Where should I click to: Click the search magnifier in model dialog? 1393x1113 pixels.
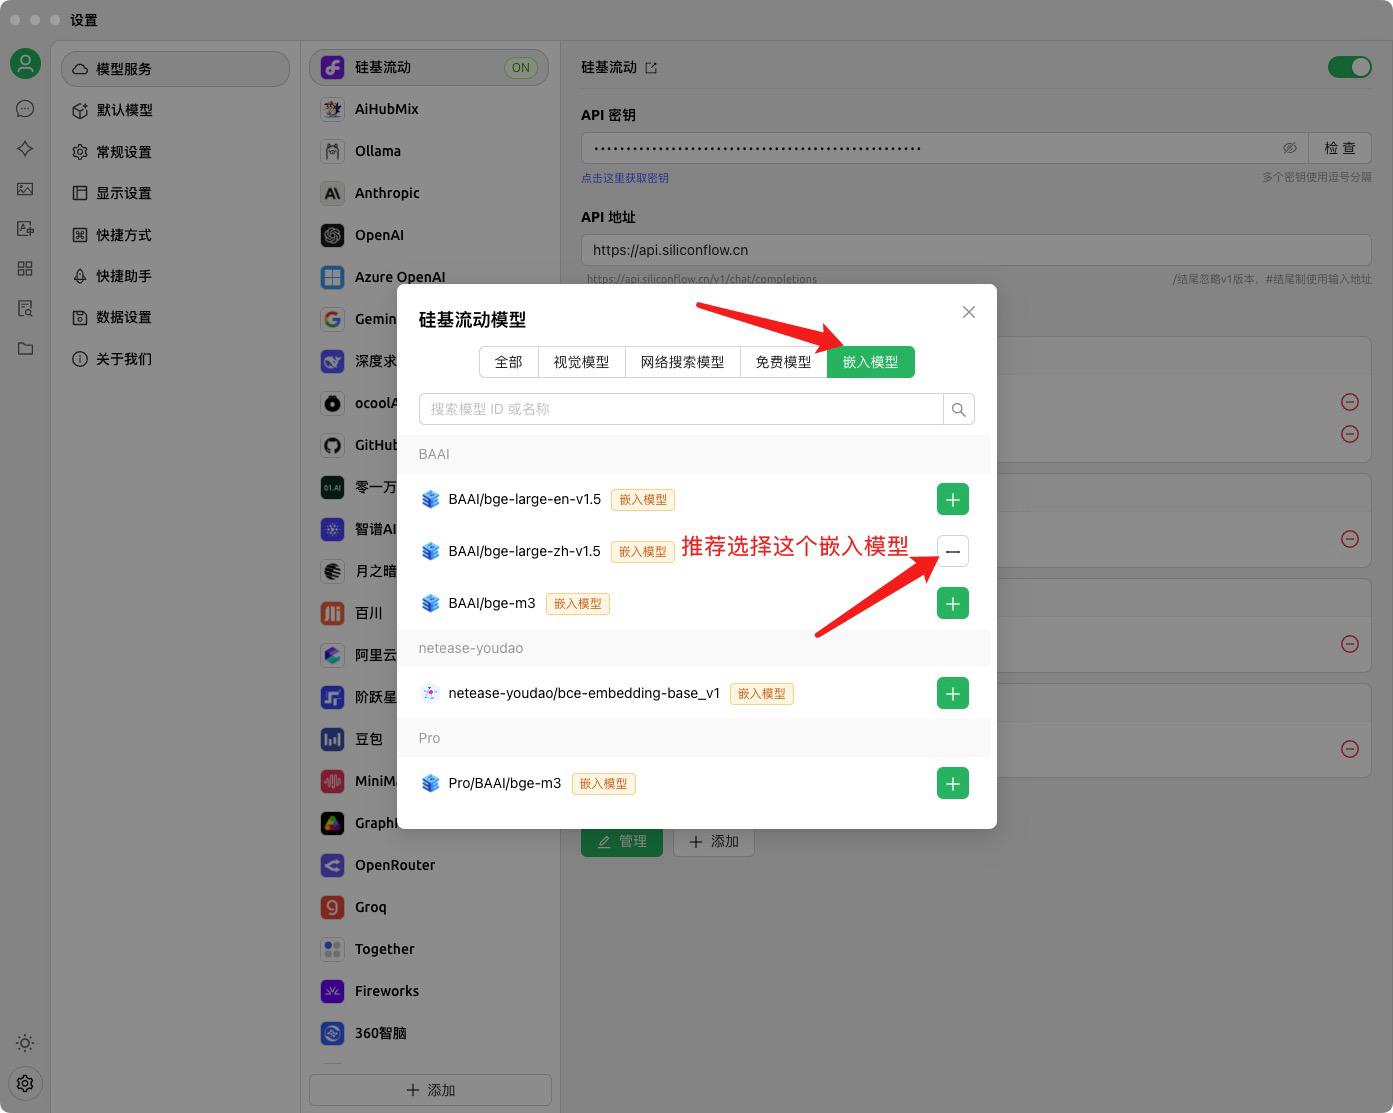tap(958, 409)
